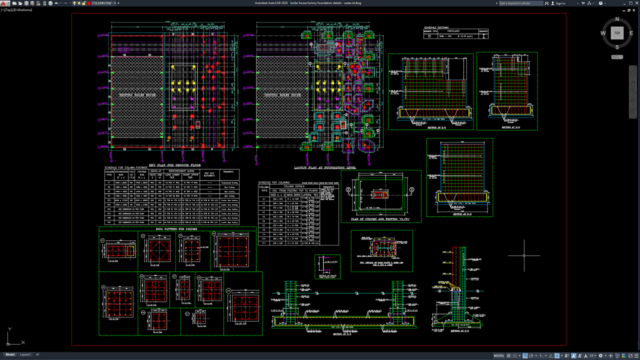
Task: Click the TOP face of the ViewCube
Action: pyautogui.click(x=617, y=33)
